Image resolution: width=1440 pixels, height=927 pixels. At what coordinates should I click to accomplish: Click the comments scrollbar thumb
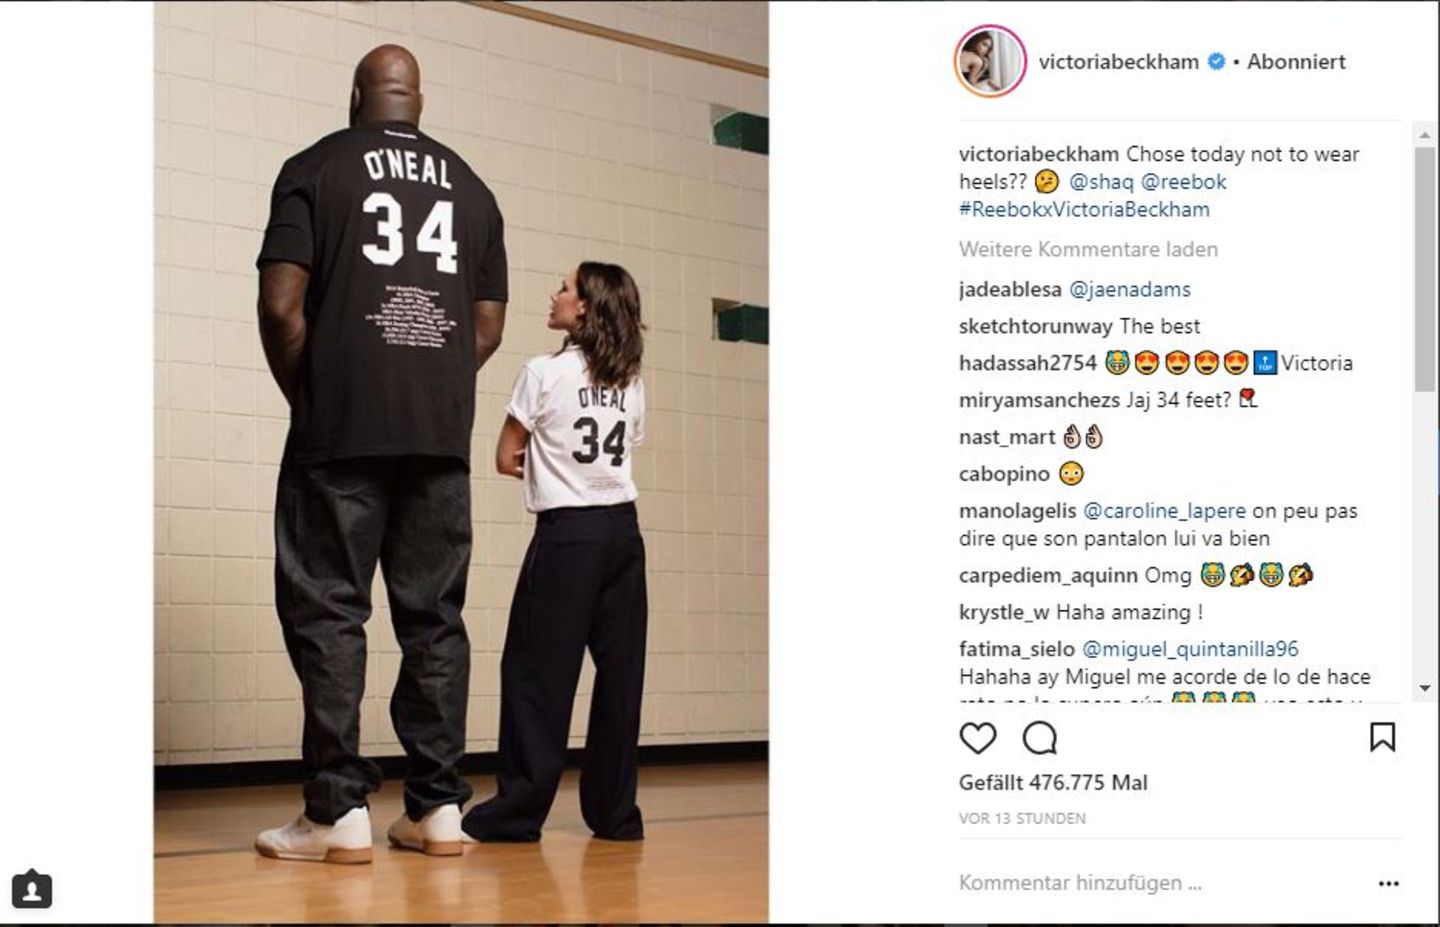[x=1424, y=268]
